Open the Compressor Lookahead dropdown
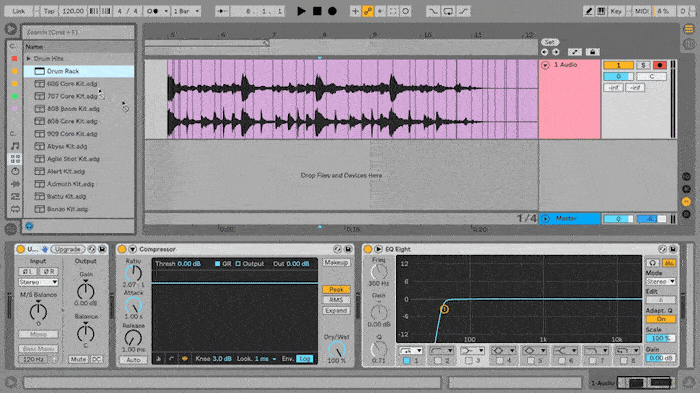 pos(266,359)
